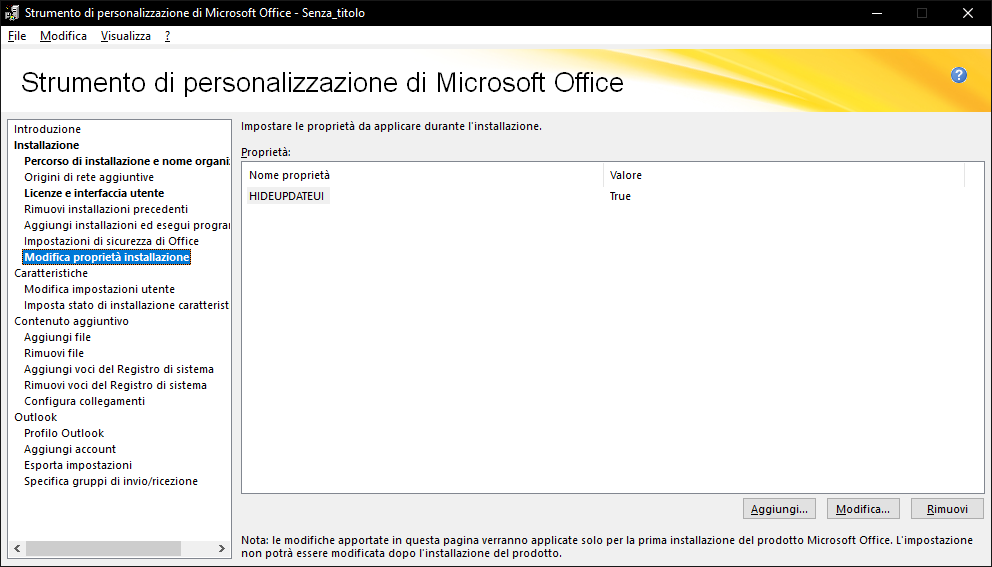Open Impostazioni di sicurezza di Office
Viewport: 992px width, 567px height.
(111, 241)
